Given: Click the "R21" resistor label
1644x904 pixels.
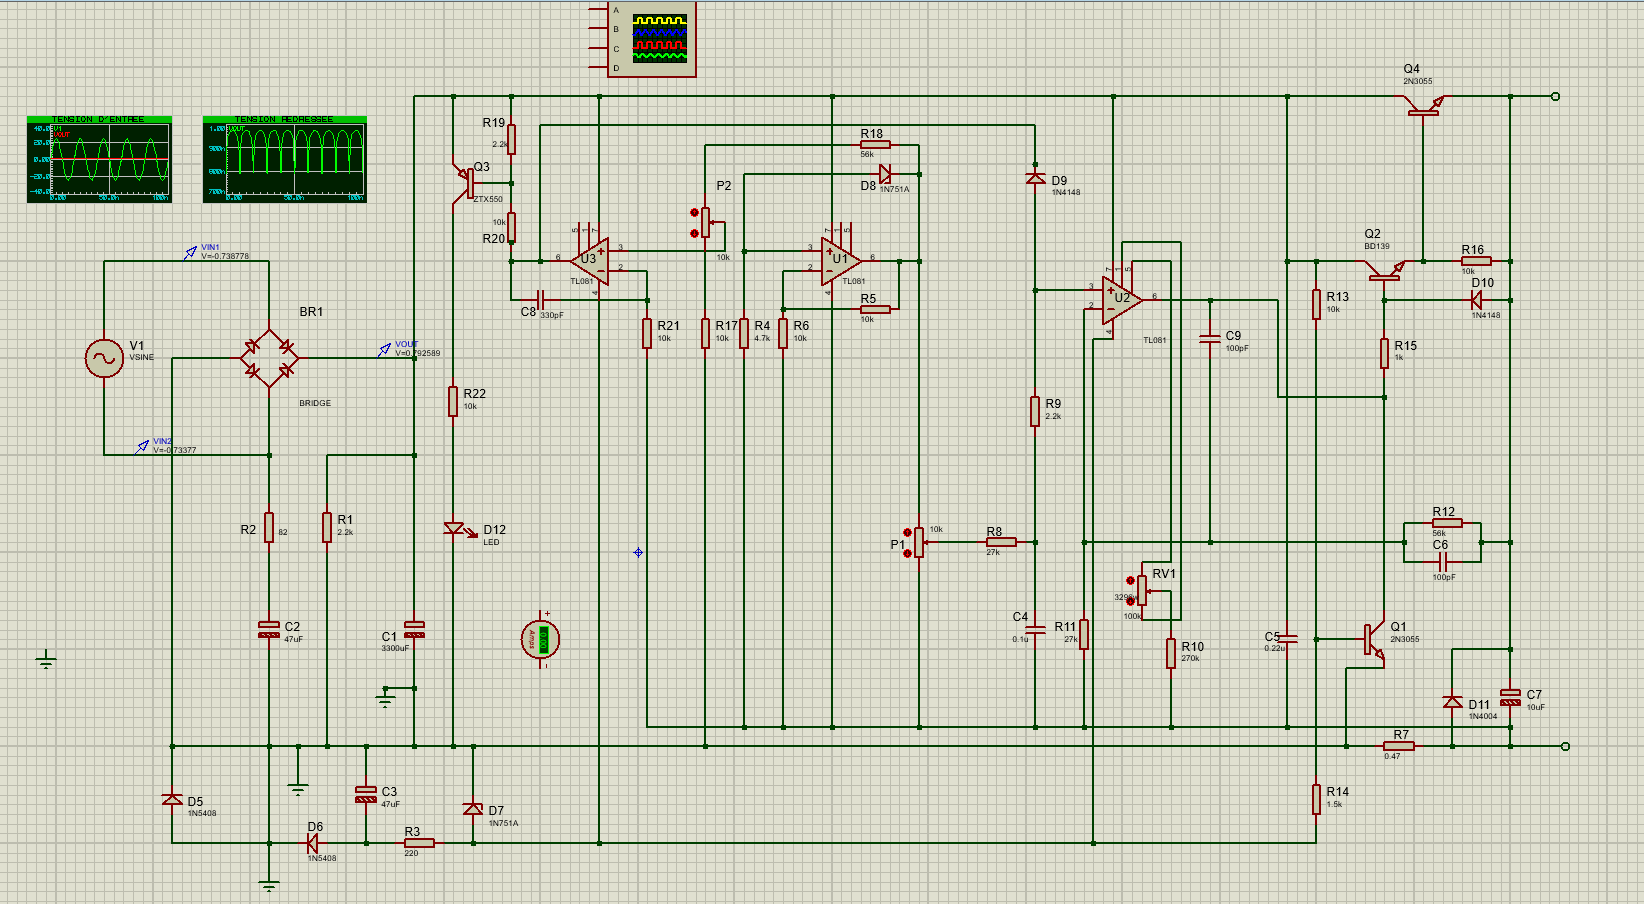Looking at the screenshot, I should click(668, 326).
